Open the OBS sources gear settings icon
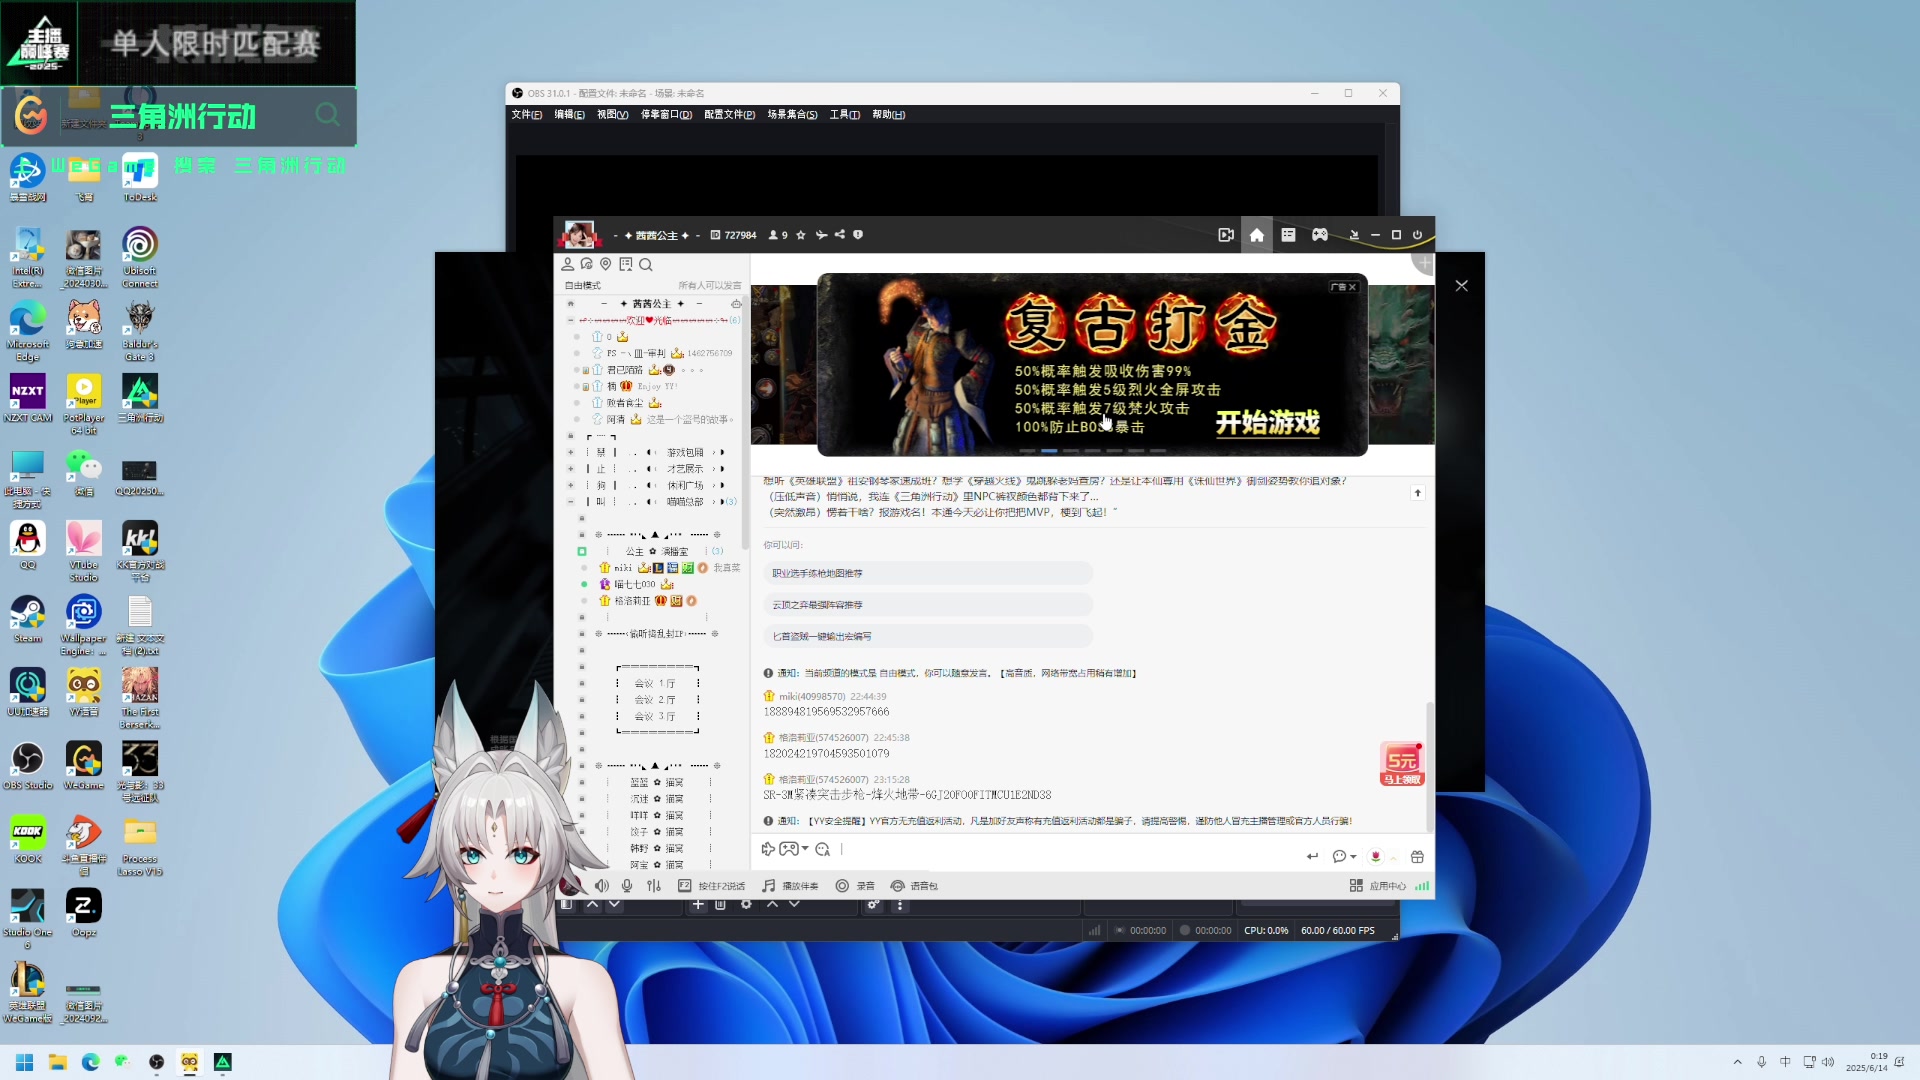 pyautogui.click(x=746, y=904)
